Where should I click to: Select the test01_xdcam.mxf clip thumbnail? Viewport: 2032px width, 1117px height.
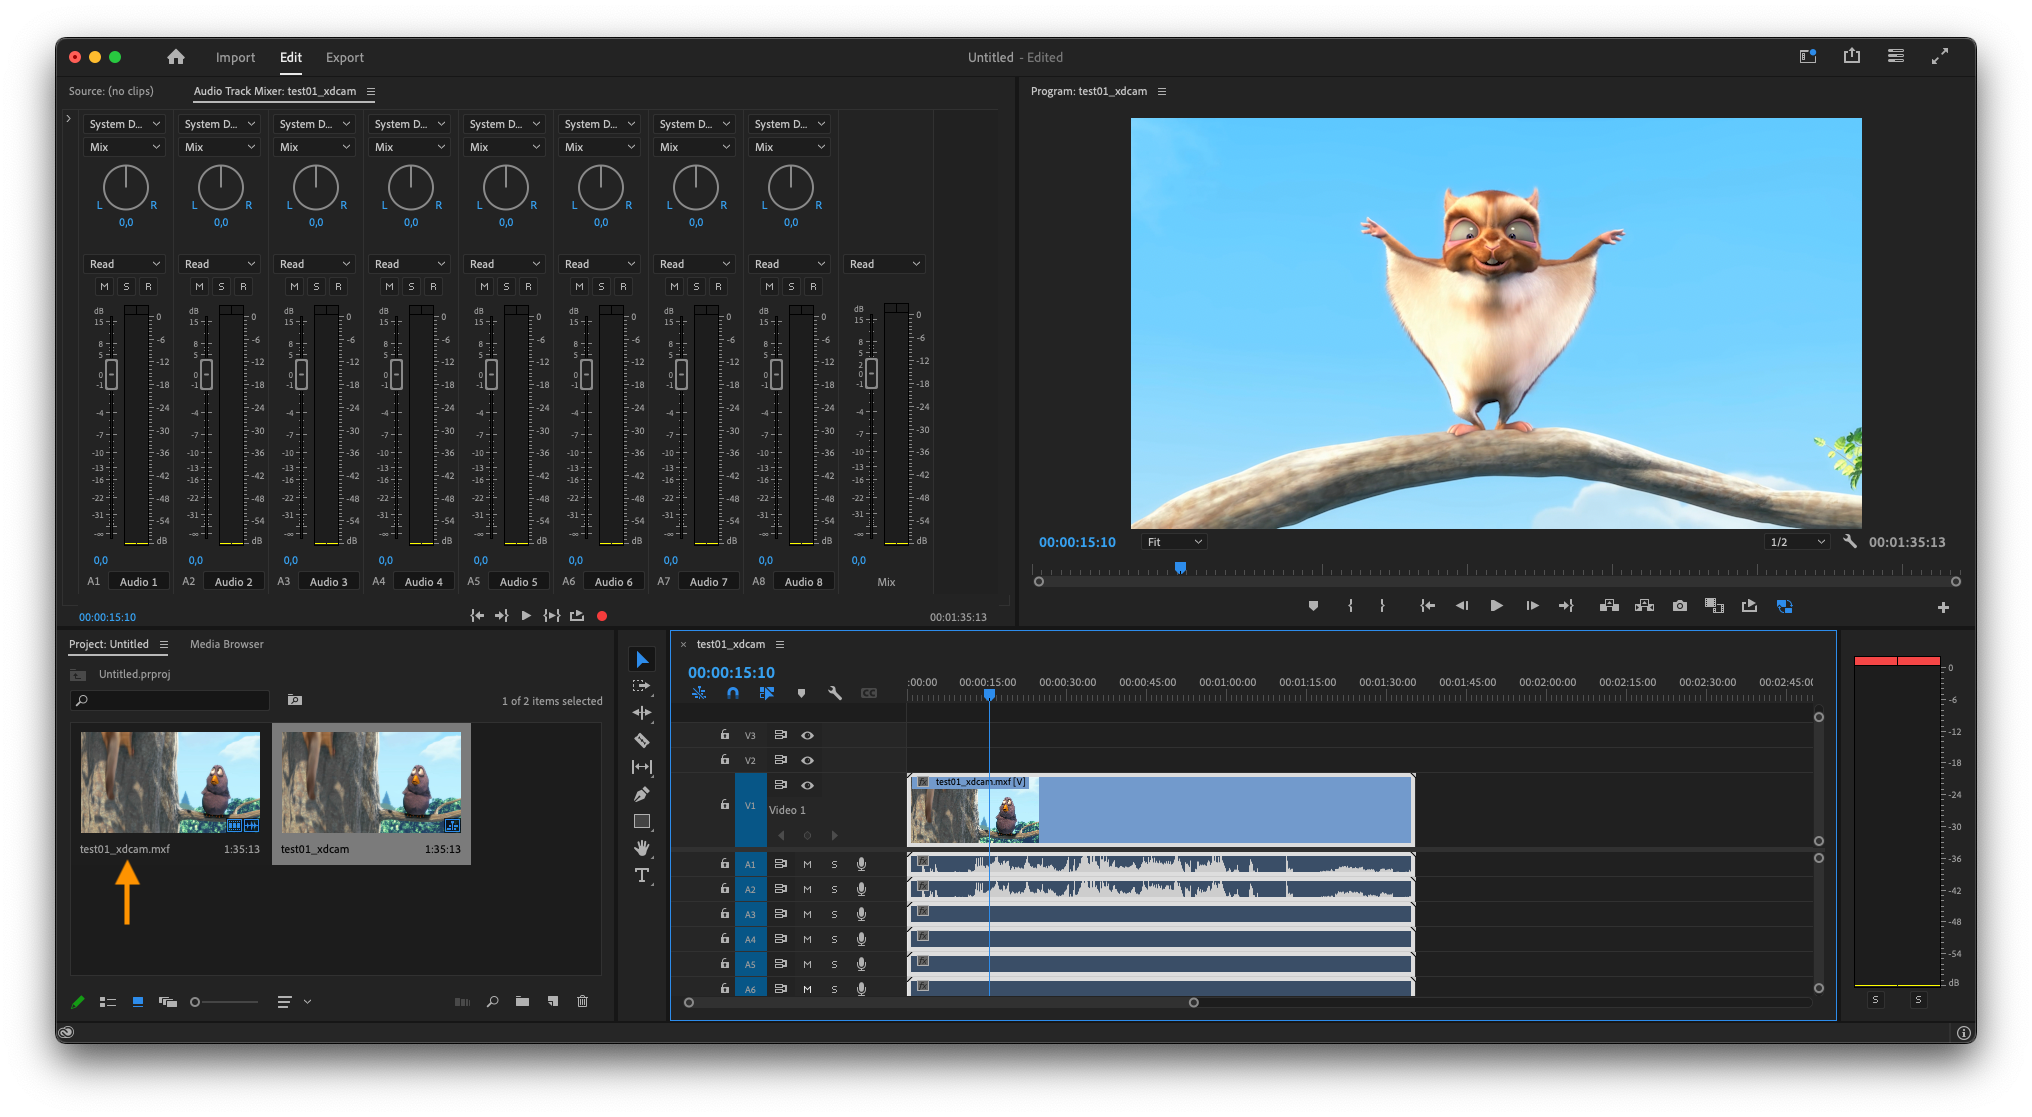pyautogui.click(x=170, y=782)
